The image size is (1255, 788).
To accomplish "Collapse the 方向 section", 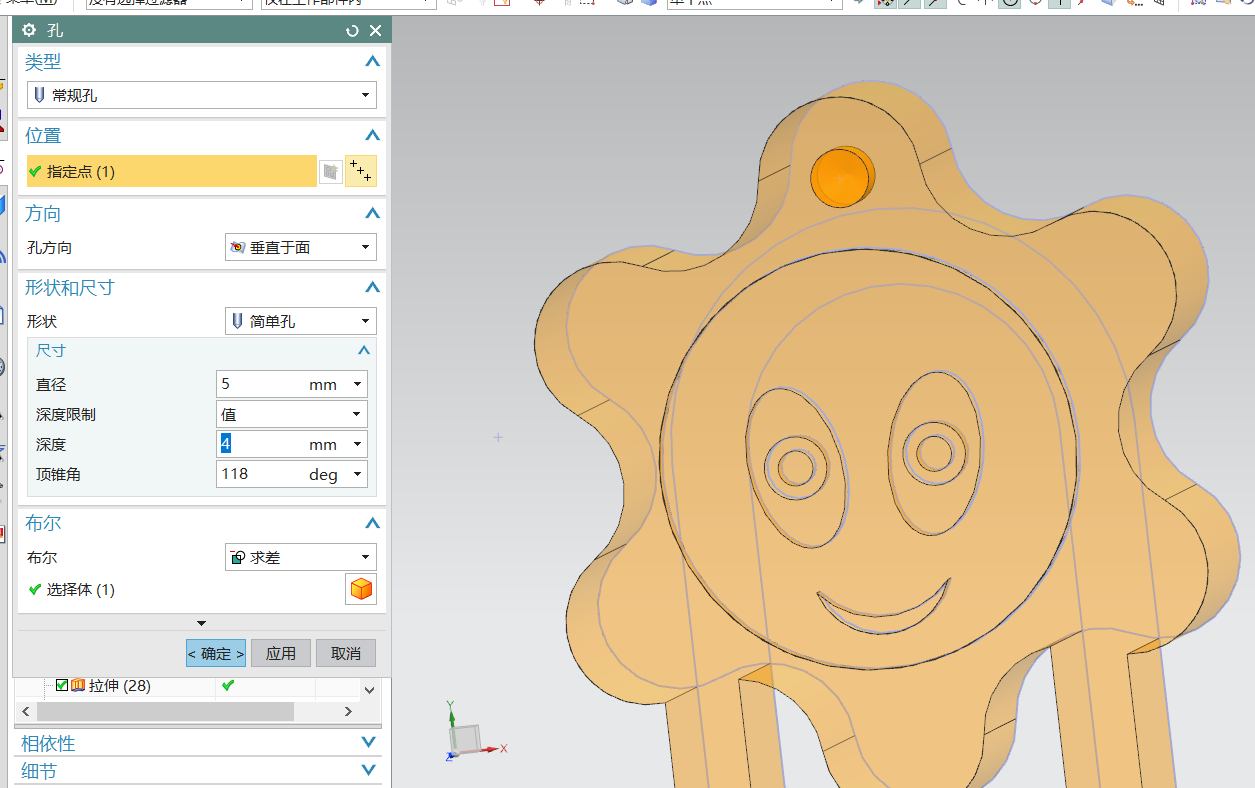I will pyautogui.click(x=372, y=213).
